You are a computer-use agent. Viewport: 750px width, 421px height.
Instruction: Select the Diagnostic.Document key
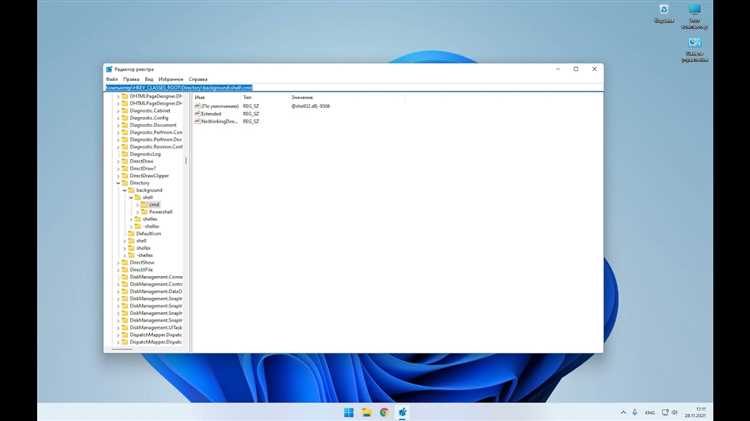[153, 125]
